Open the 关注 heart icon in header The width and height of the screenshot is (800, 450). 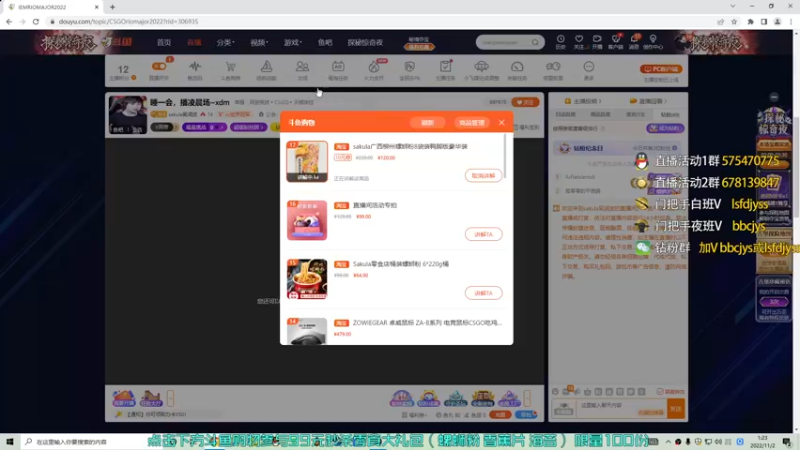pos(579,39)
